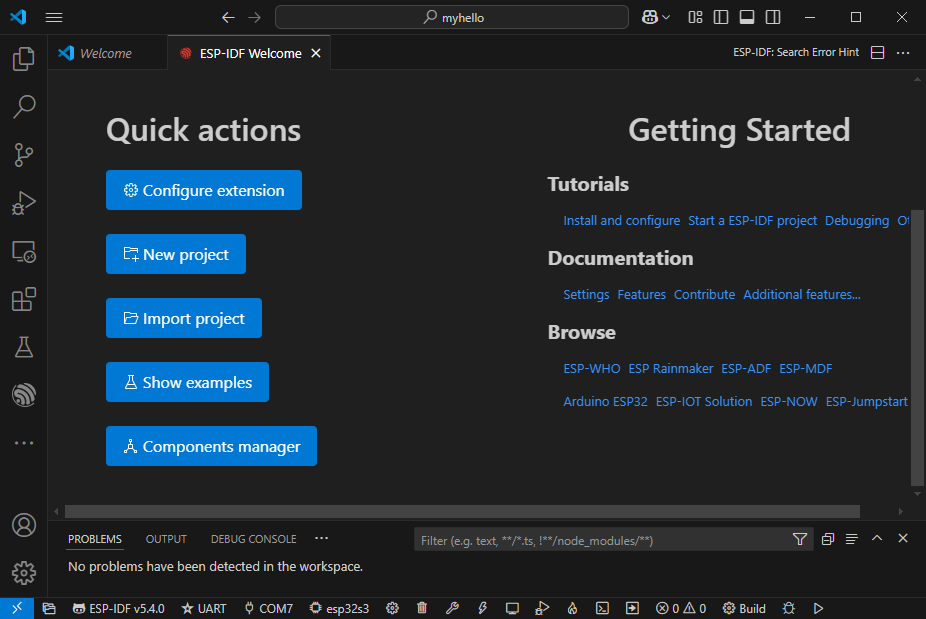Click the Import project button
The image size is (926, 619).
tap(184, 318)
